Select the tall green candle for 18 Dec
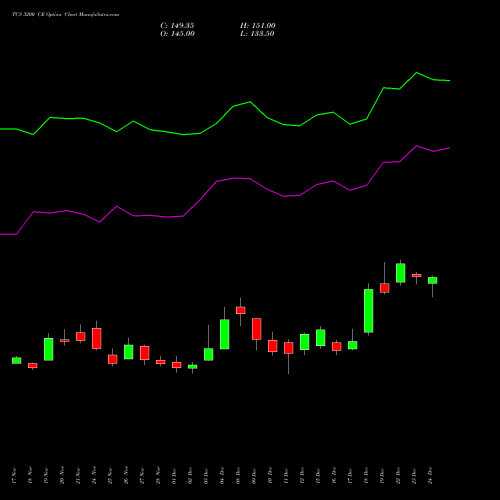The height and width of the screenshot is (500, 500). [x=368, y=311]
